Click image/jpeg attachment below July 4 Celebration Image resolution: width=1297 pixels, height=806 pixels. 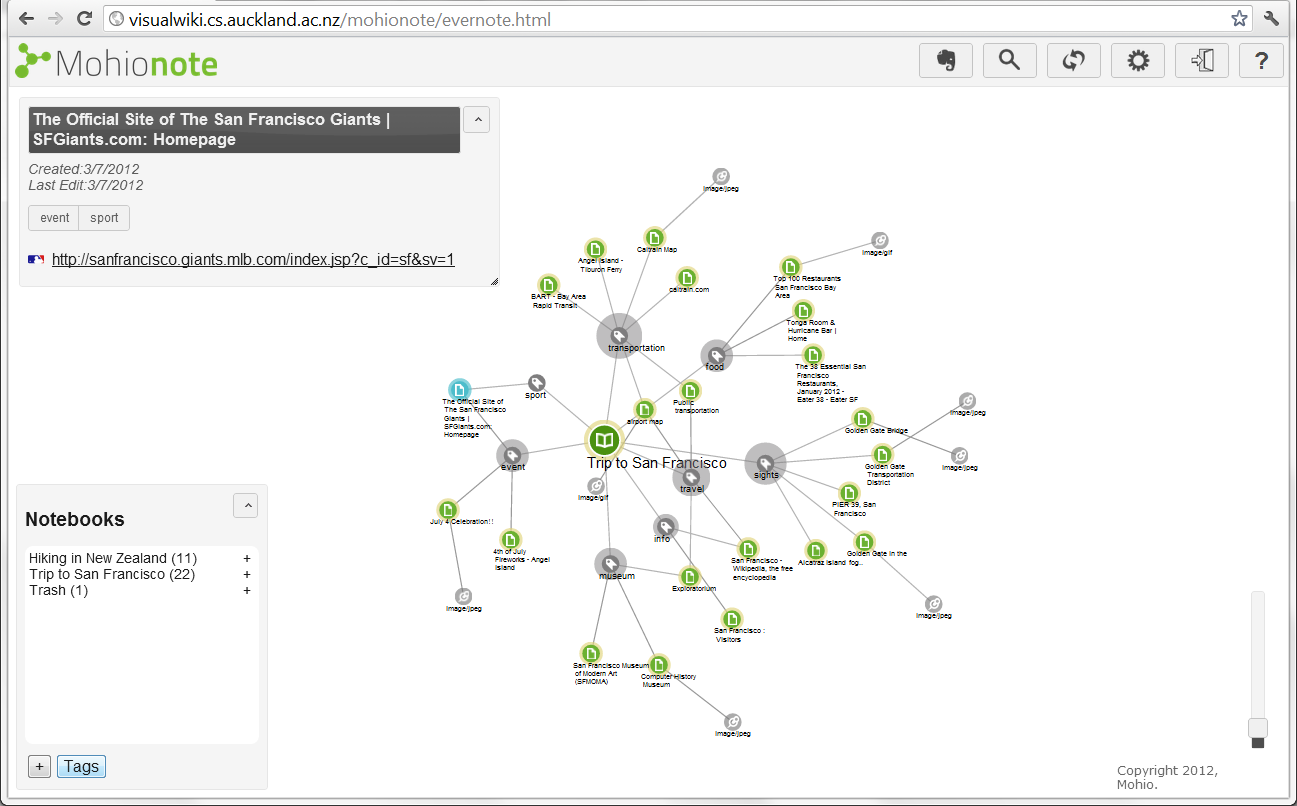463,596
